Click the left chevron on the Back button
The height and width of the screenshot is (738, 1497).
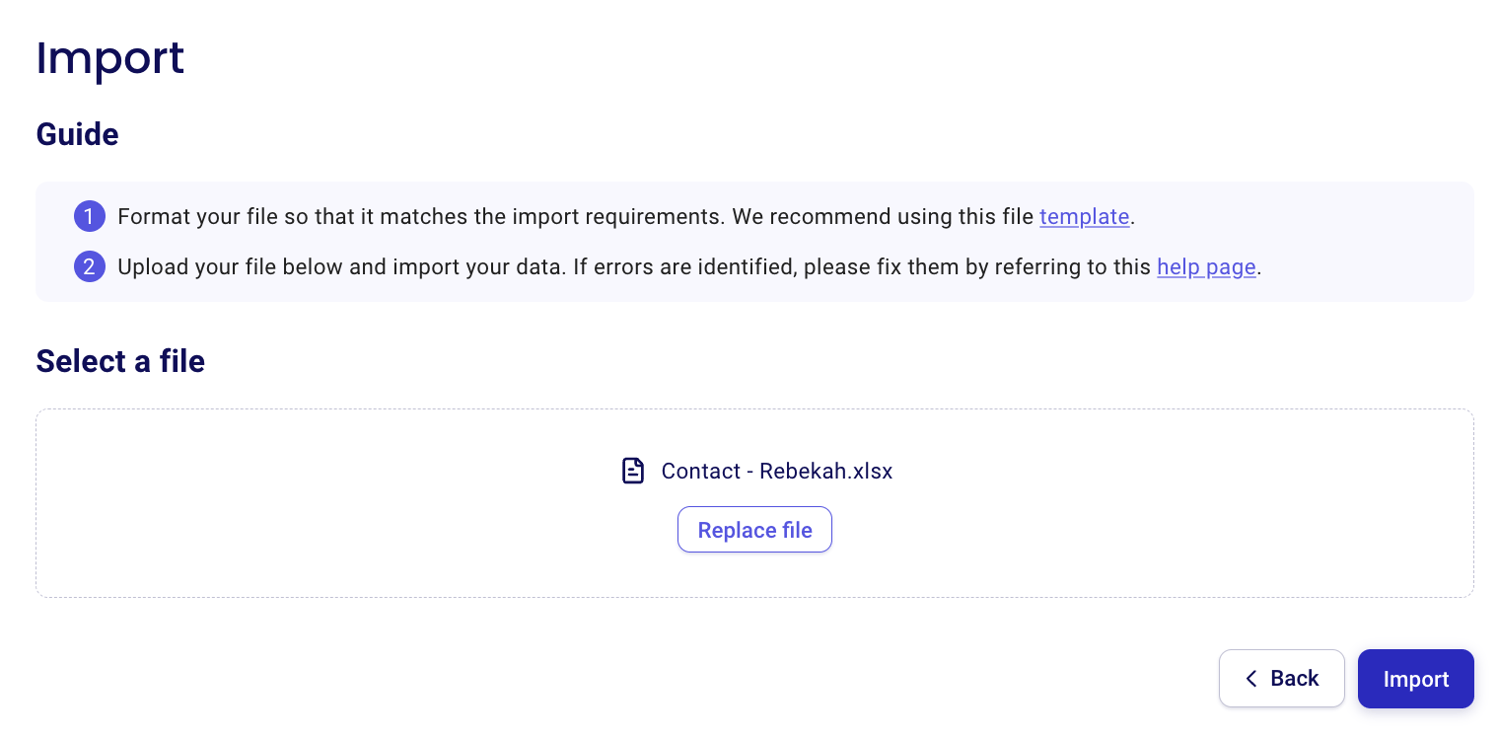pyautogui.click(x=1250, y=679)
